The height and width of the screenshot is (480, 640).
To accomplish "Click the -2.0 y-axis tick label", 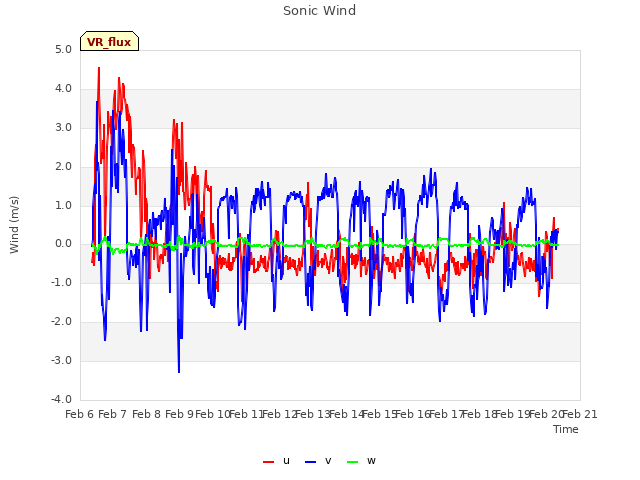I will click(61, 322).
